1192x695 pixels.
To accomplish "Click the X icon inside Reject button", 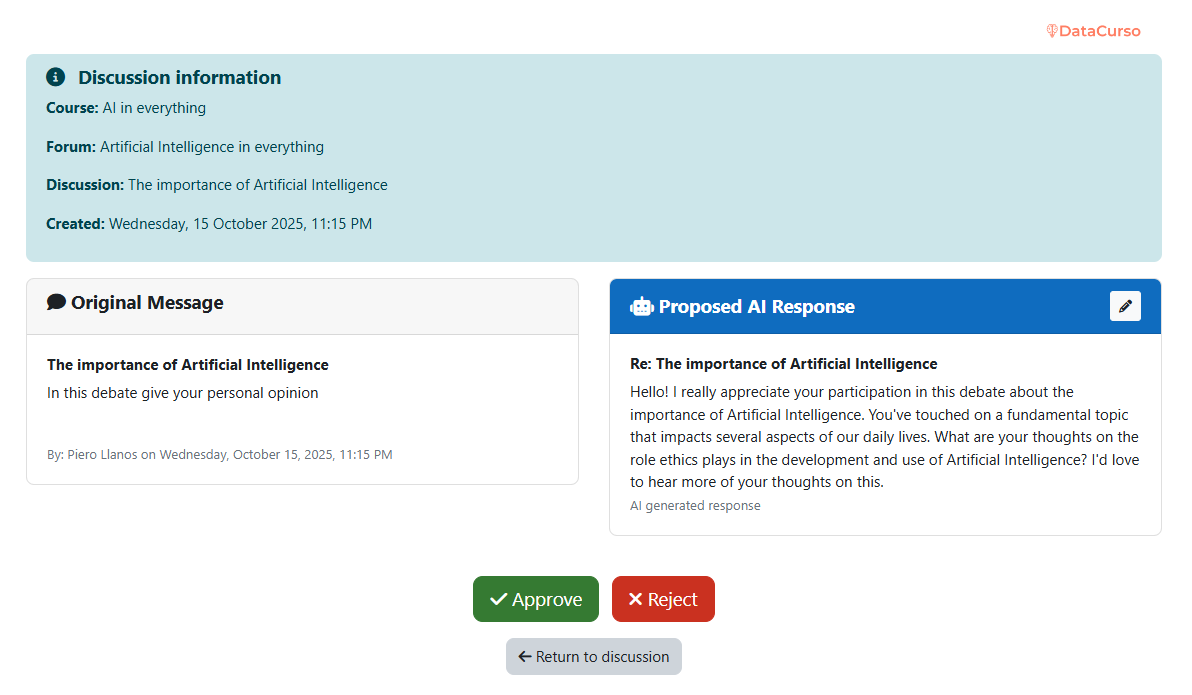I will pos(635,599).
